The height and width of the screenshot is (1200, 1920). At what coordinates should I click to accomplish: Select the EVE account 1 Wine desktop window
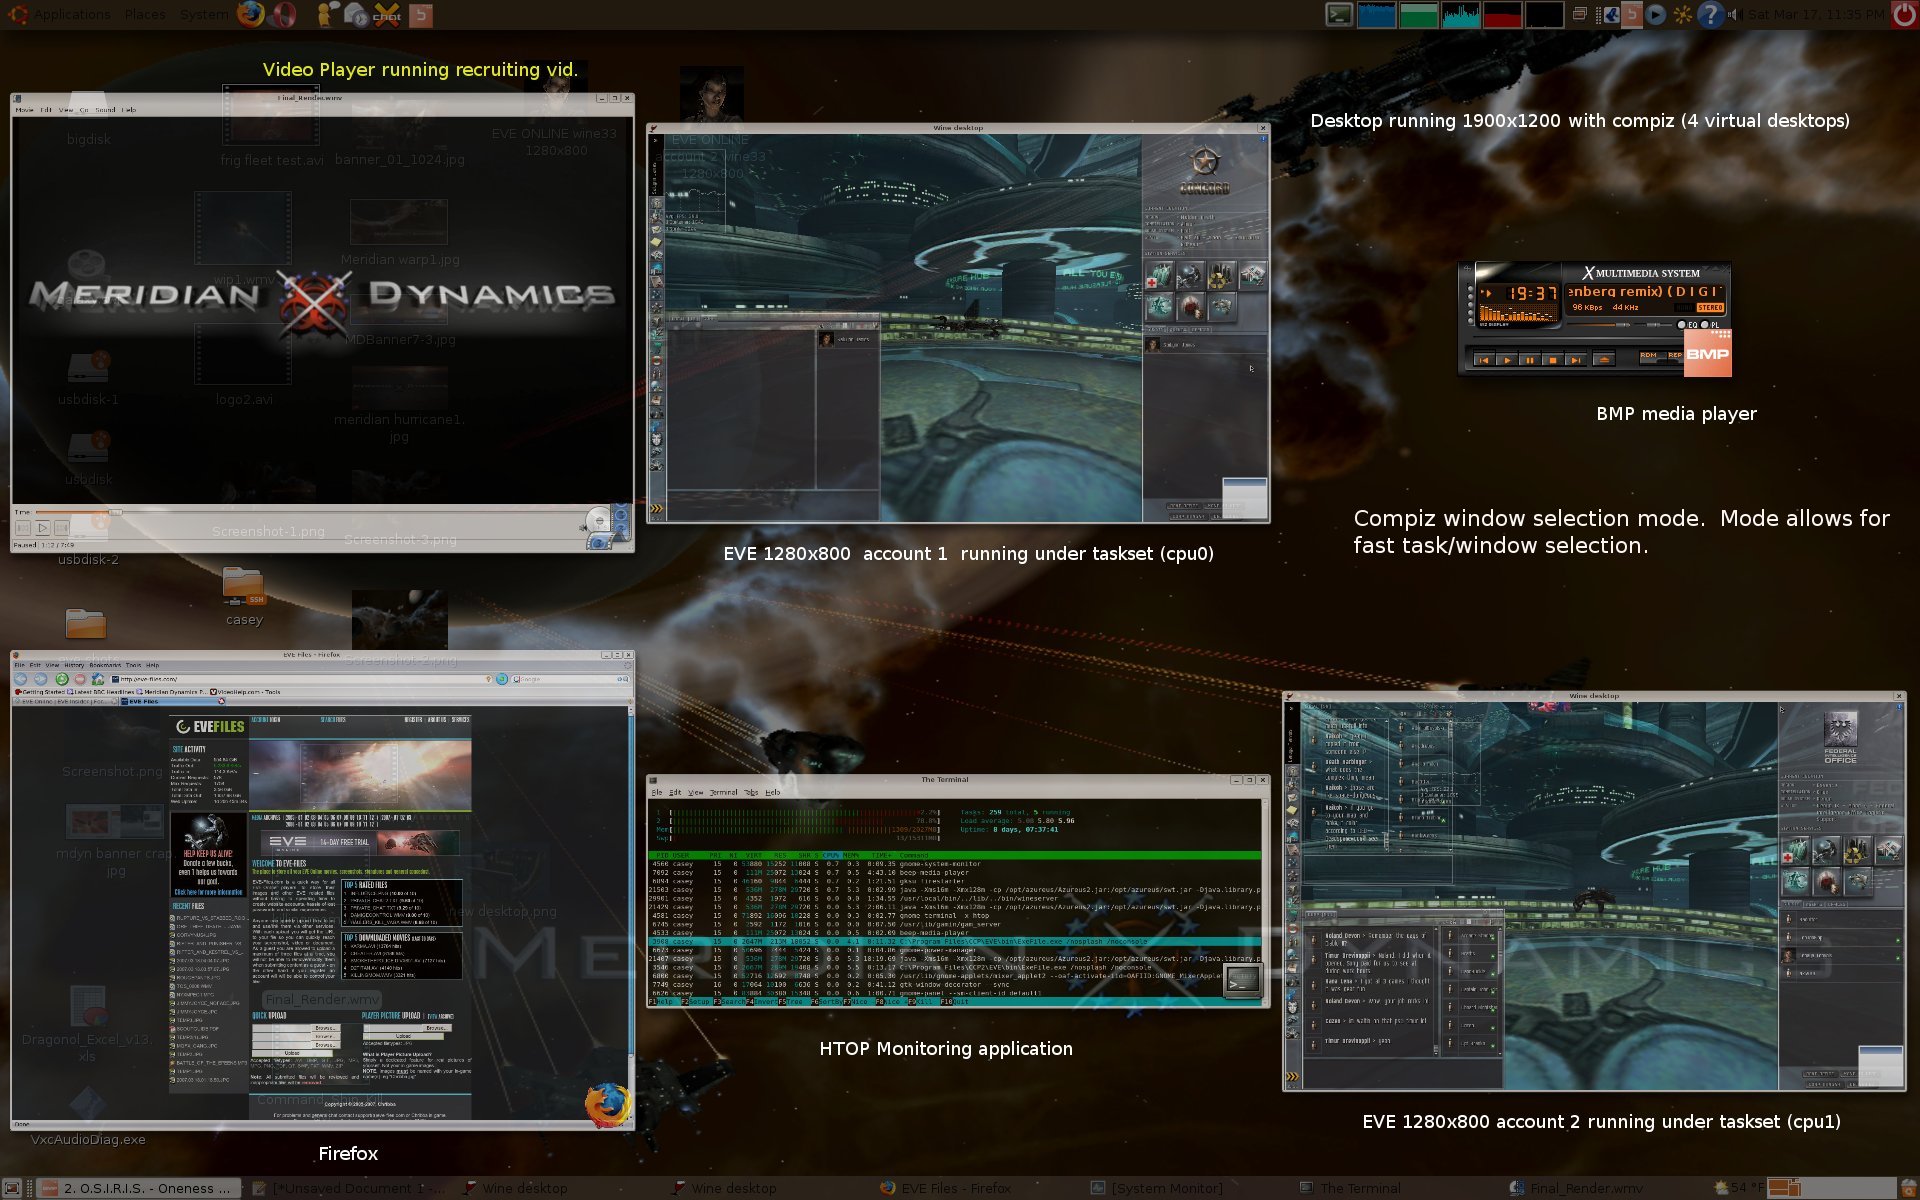pyautogui.click(x=958, y=322)
